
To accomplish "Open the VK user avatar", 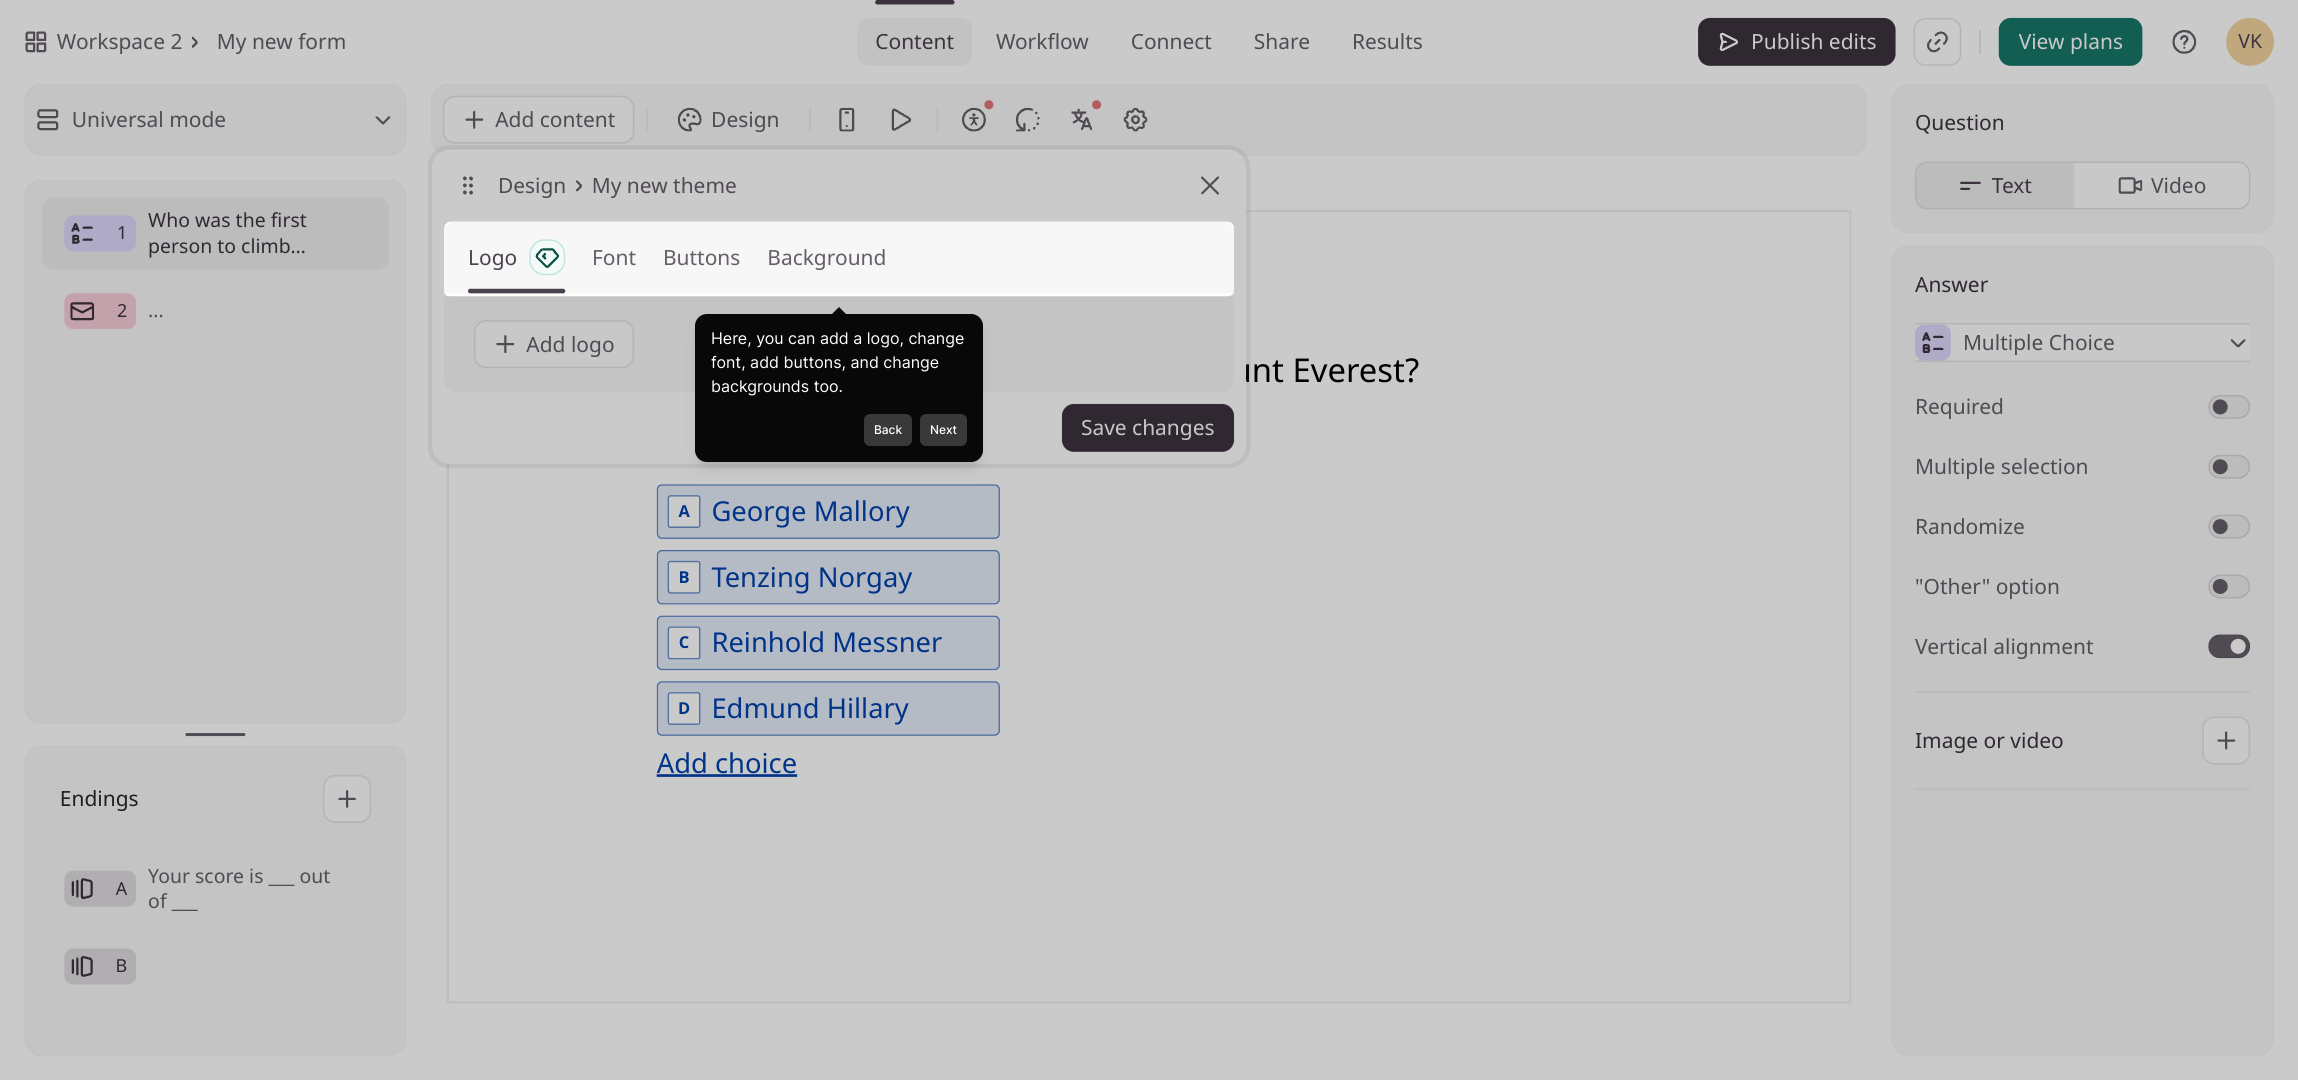I will click(2250, 42).
